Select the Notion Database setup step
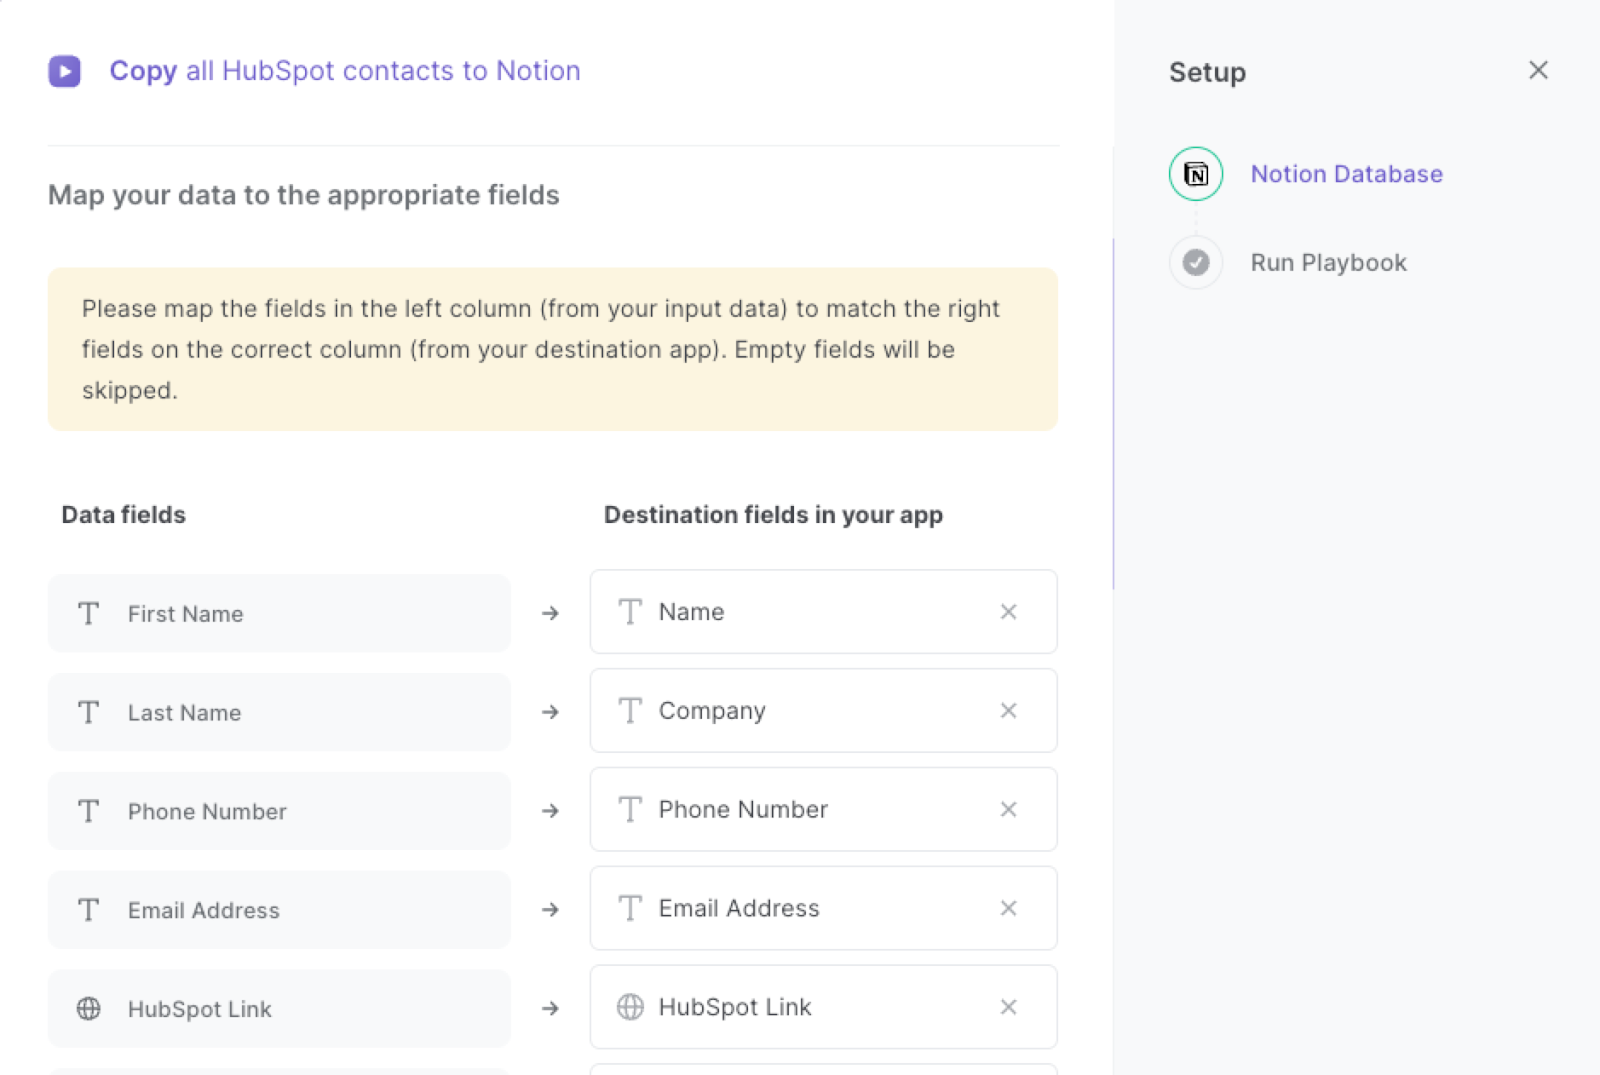This screenshot has height=1075, width=1600. pyautogui.click(x=1346, y=174)
